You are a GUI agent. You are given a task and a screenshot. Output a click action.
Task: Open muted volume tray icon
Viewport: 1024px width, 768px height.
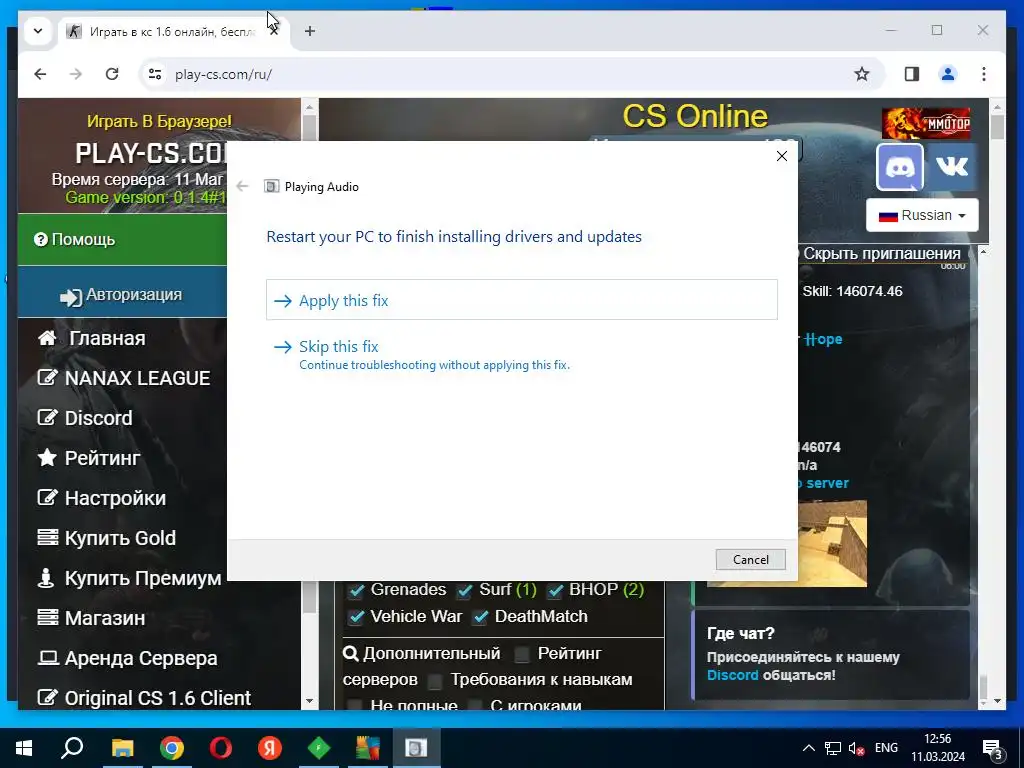tap(856, 748)
